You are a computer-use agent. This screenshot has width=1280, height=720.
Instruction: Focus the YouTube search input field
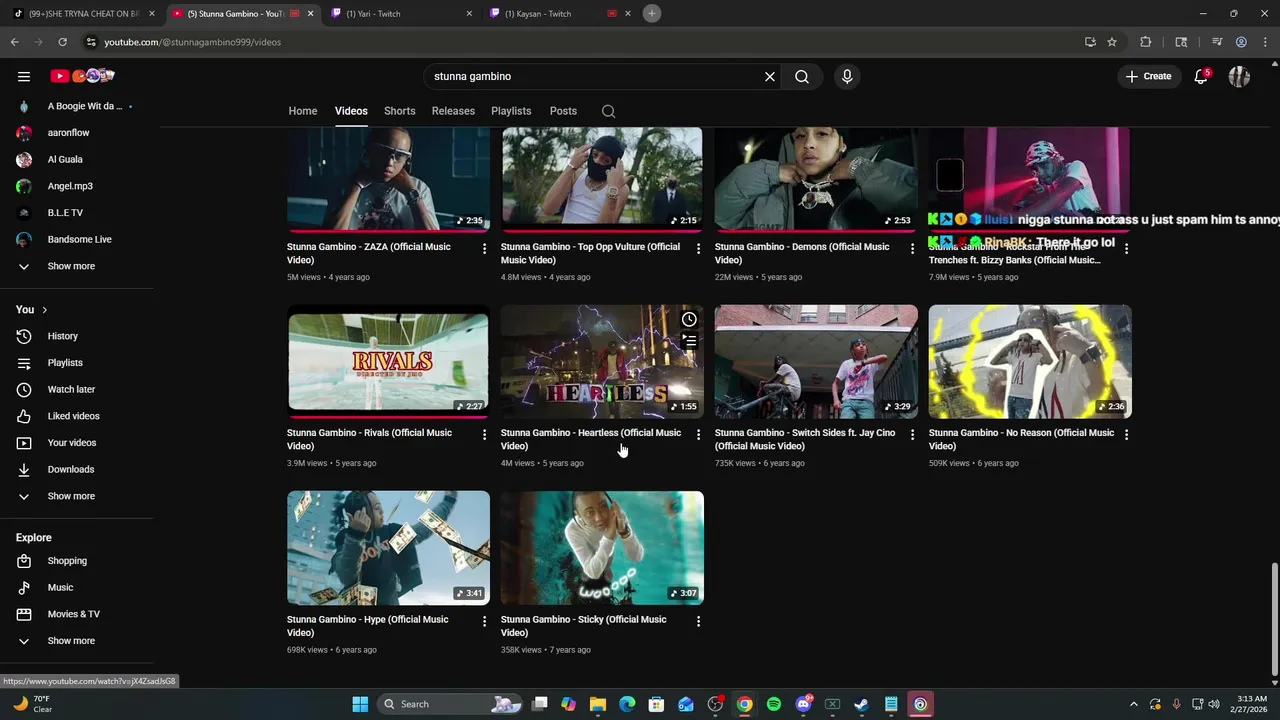point(595,76)
